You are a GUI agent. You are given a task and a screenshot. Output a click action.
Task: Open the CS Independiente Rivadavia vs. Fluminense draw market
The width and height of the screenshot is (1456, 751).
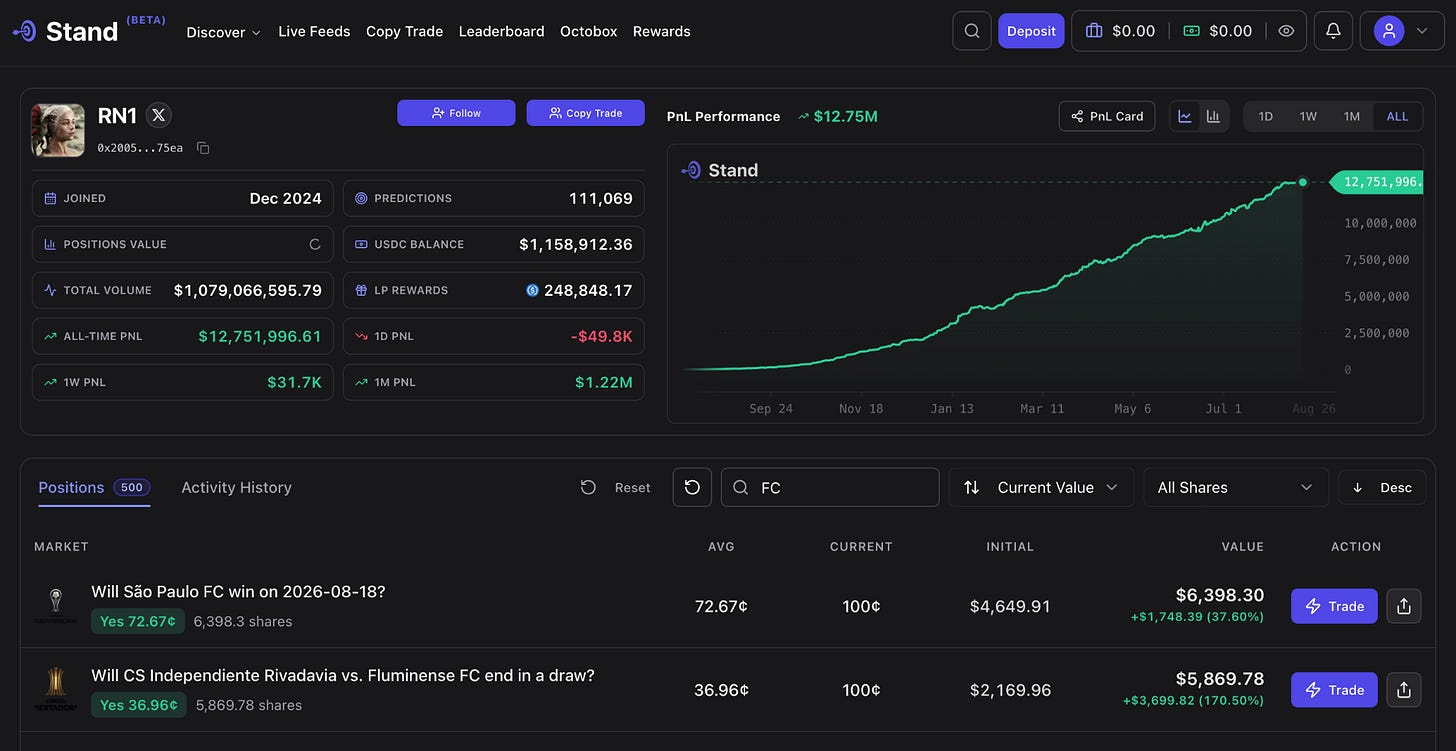pos(343,675)
